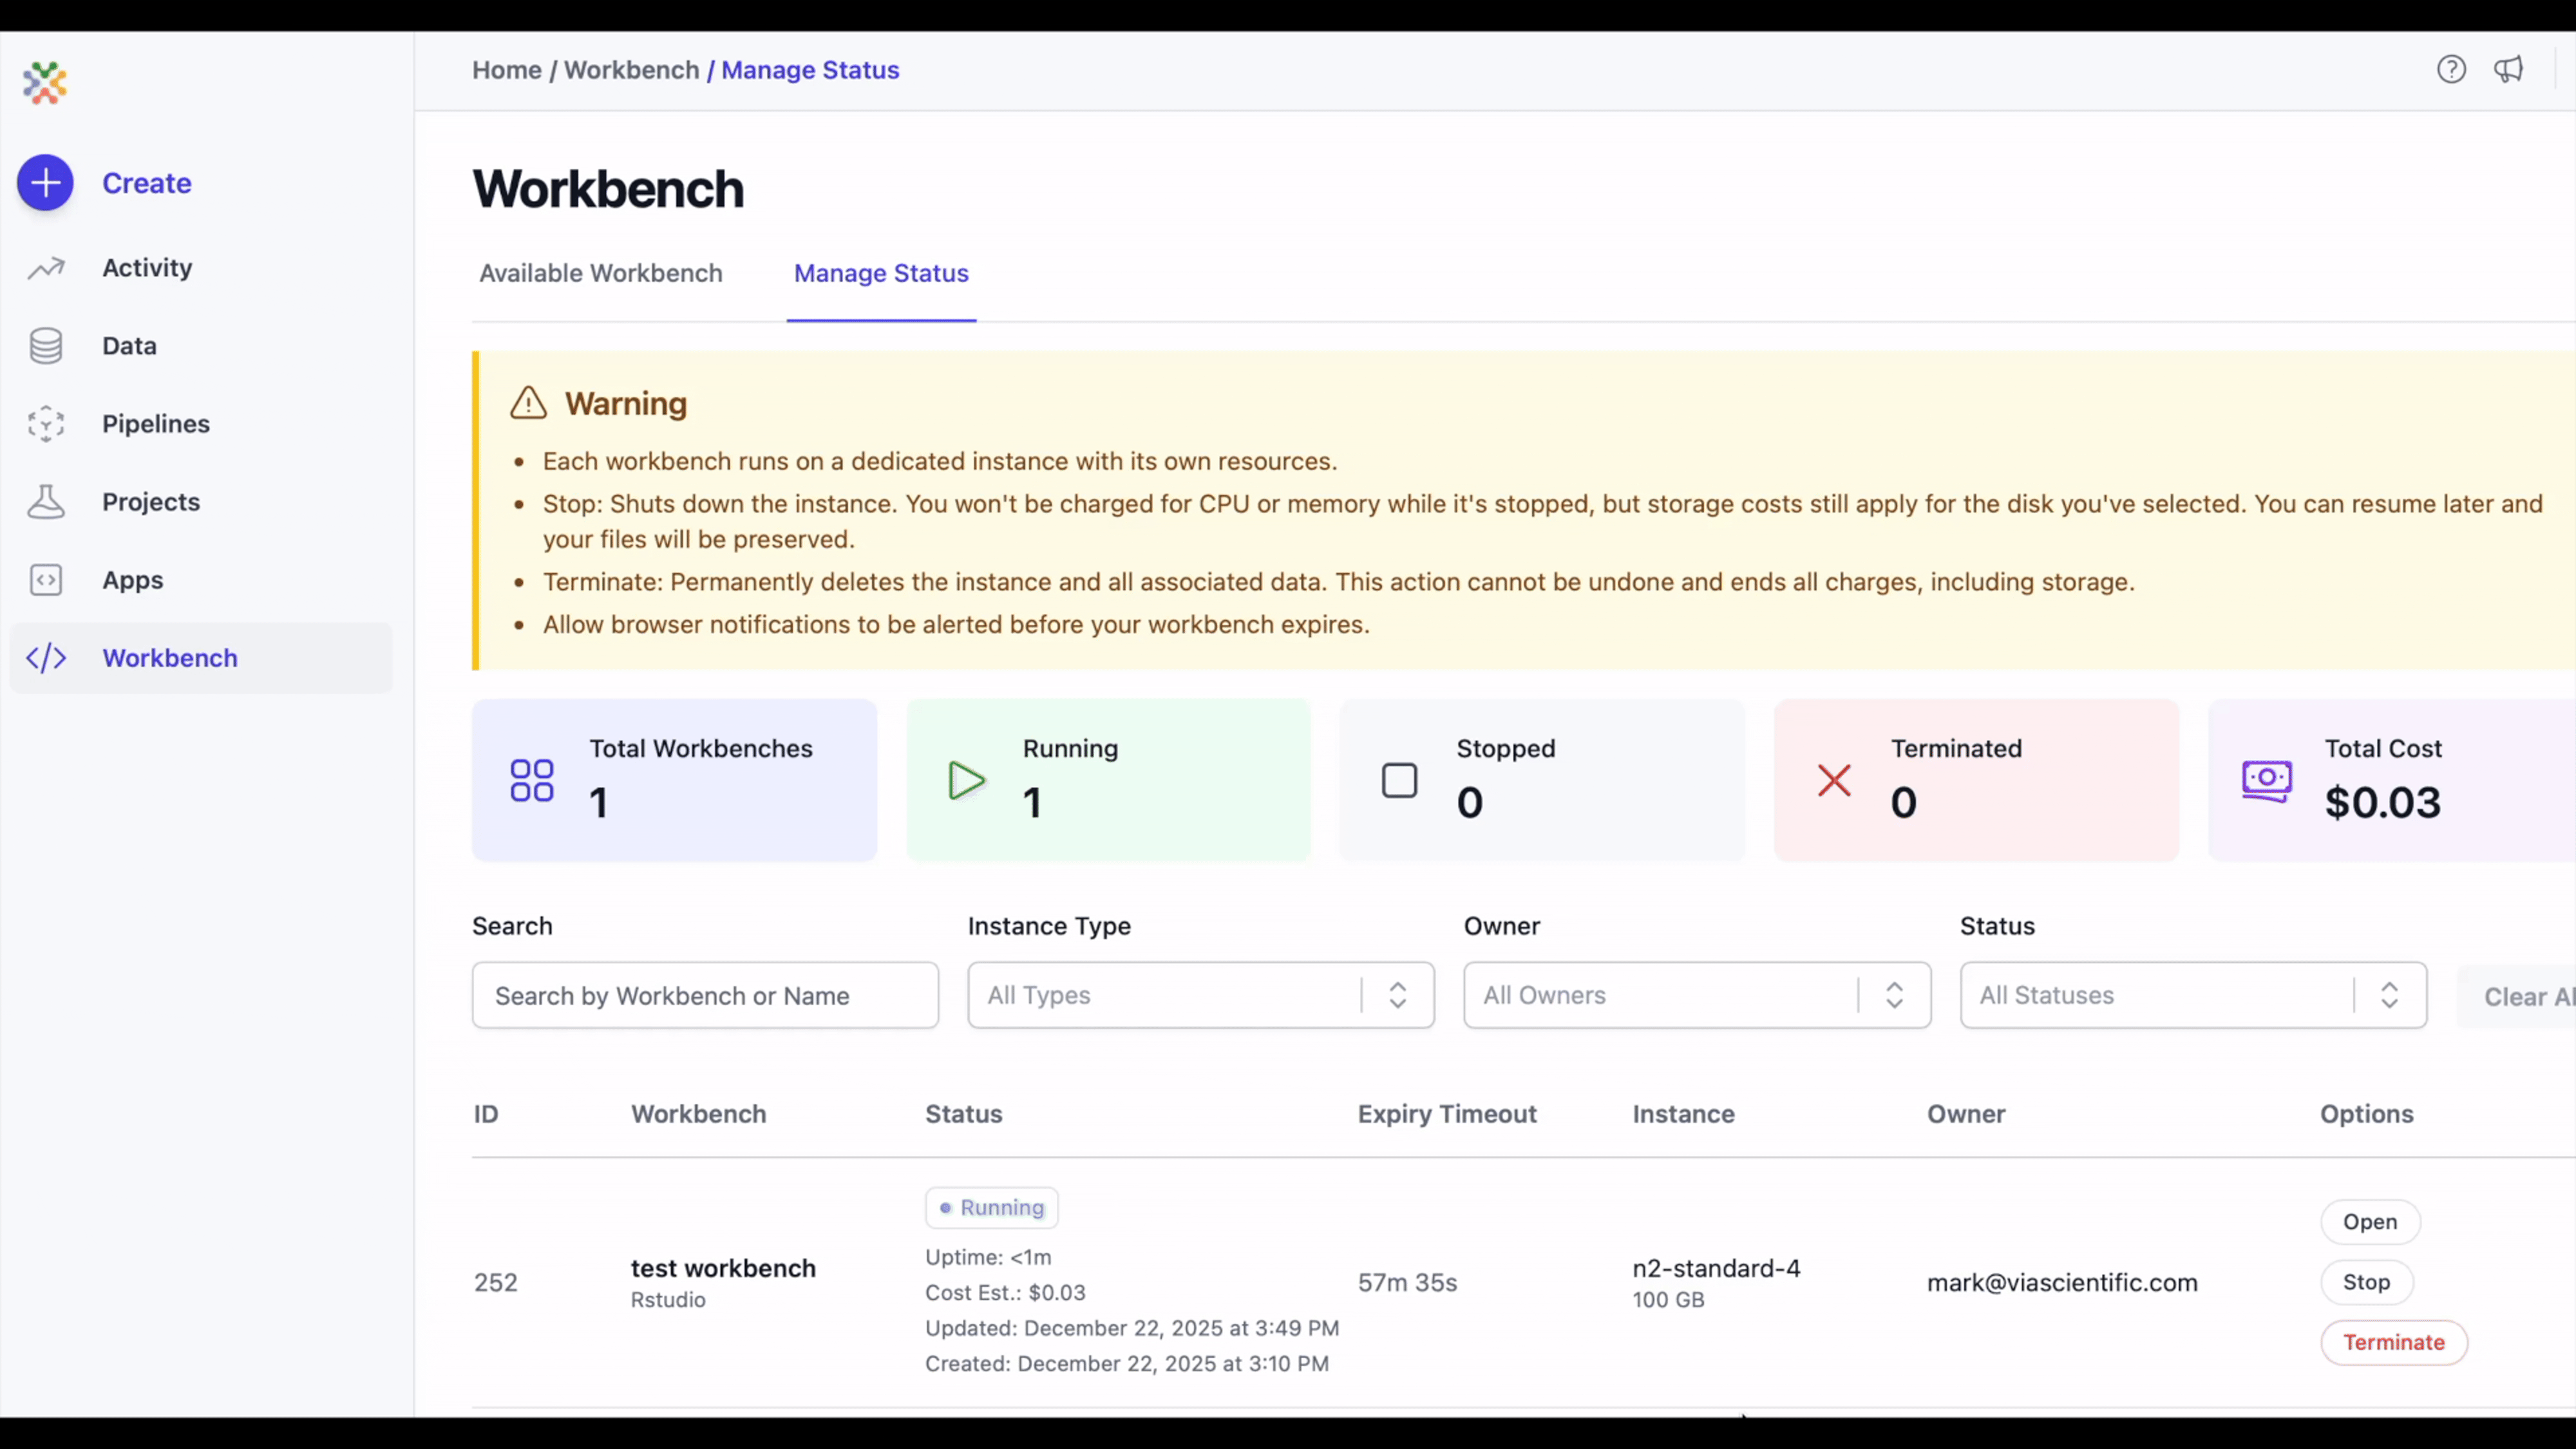Terminate the test workbench instance
Screen dimensions: 2576x1449
pos(2394,1342)
